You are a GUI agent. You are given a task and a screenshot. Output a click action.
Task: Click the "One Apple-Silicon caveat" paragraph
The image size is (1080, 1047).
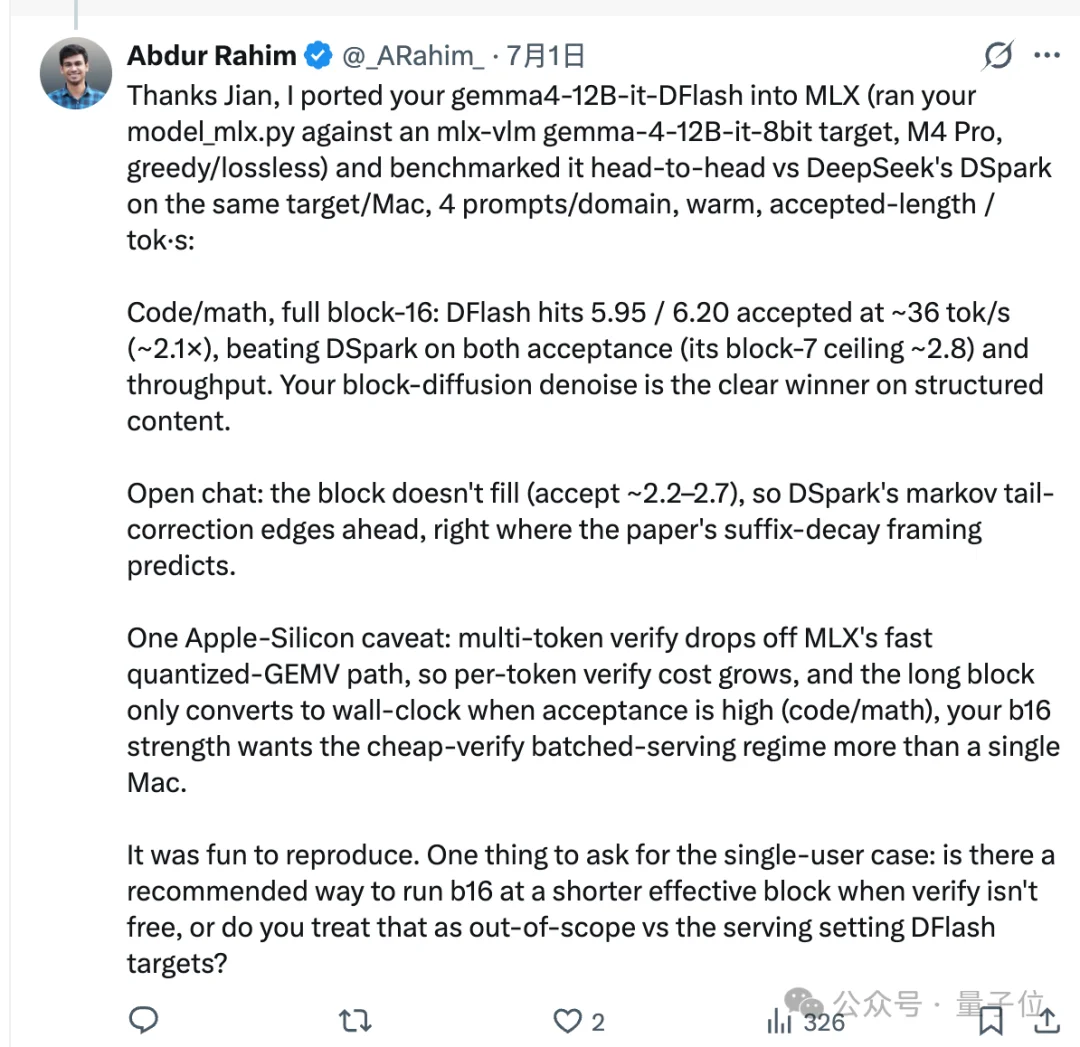point(593,710)
